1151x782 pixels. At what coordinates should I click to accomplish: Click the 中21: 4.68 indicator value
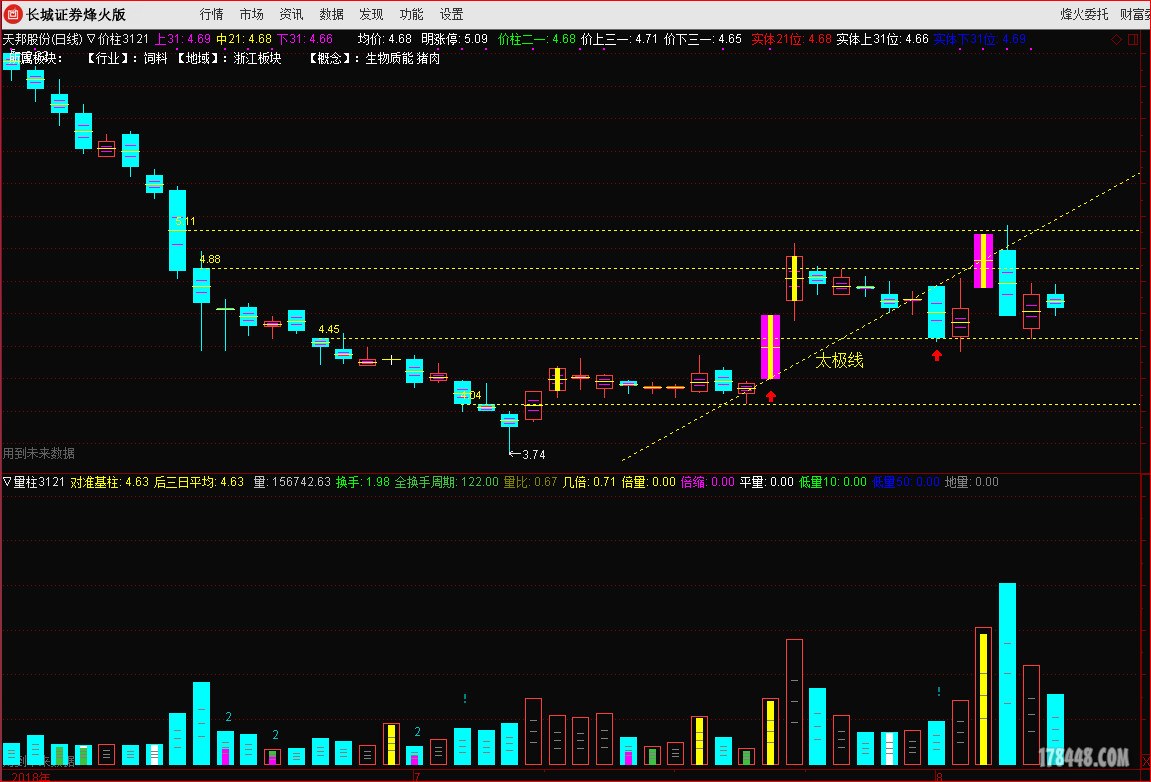243,39
